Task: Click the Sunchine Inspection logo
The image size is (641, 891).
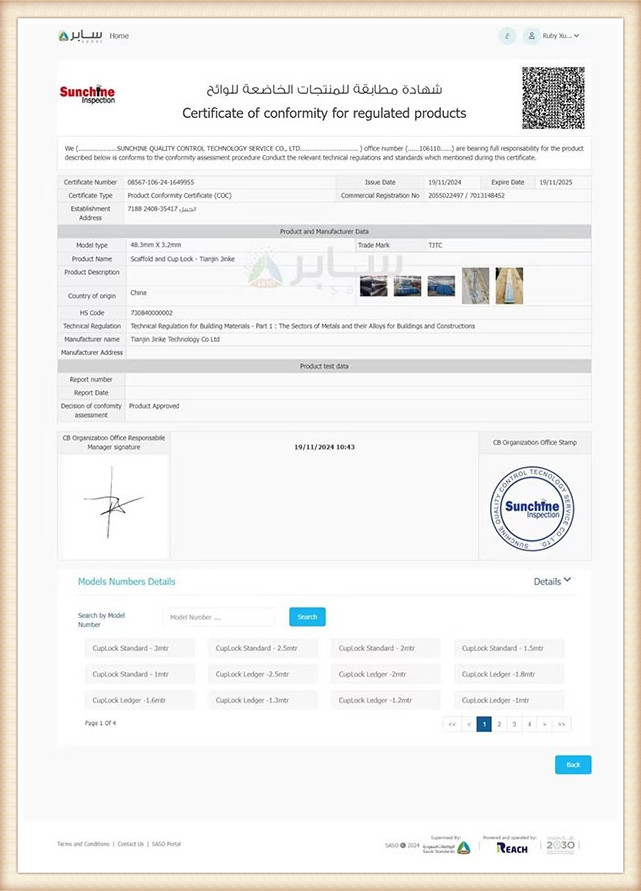Action: [88, 94]
